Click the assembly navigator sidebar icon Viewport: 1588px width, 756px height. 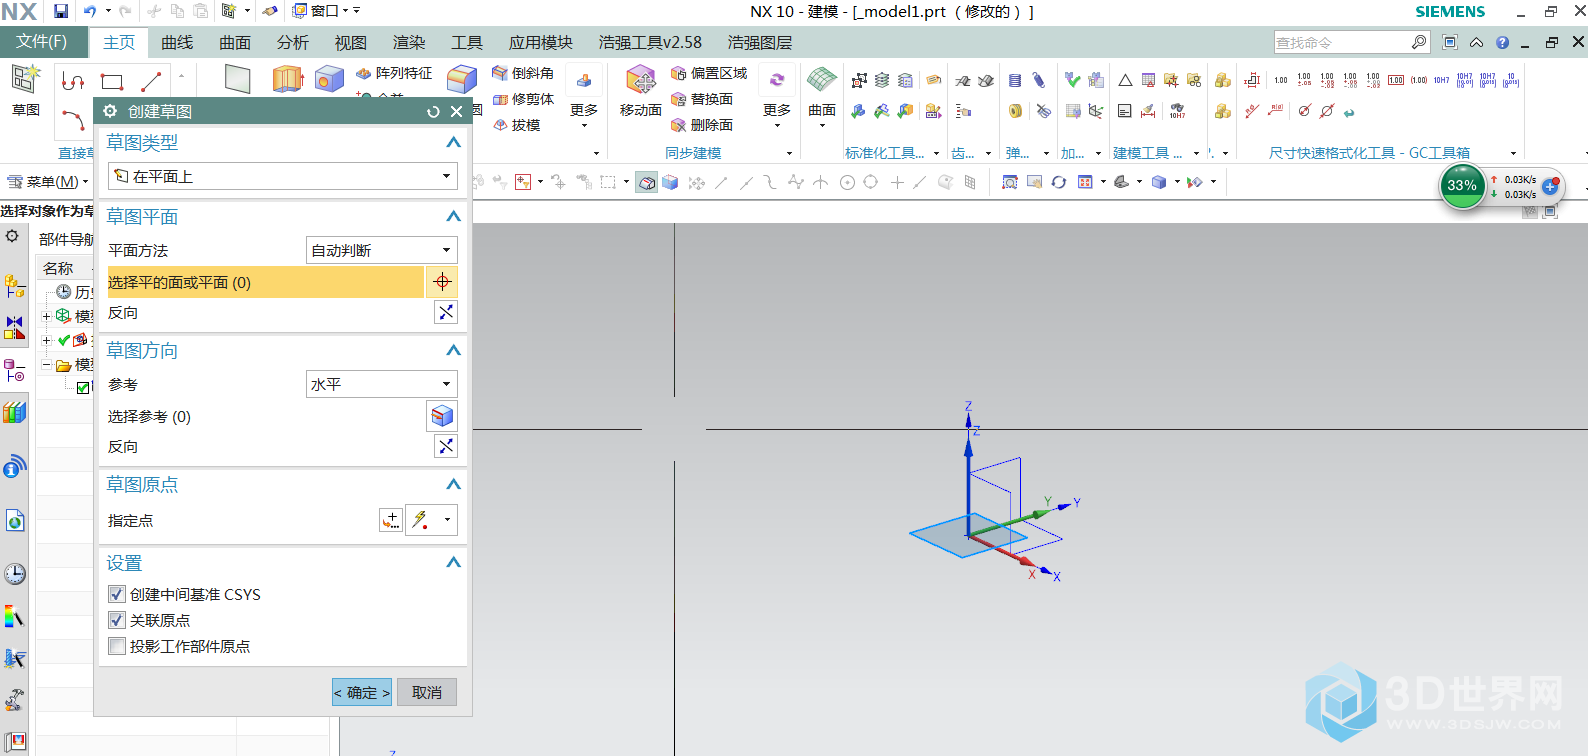tap(14, 287)
